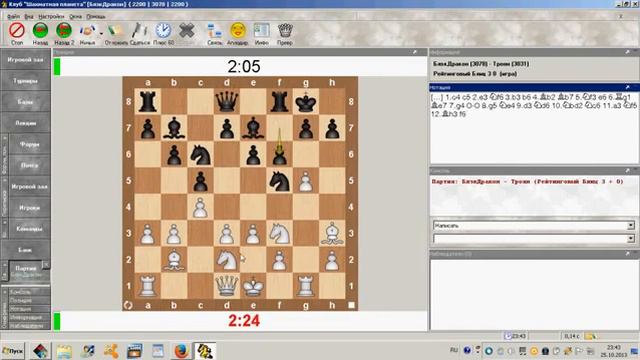
Task: Go to Турниры in the sidebar
Action: point(25,81)
